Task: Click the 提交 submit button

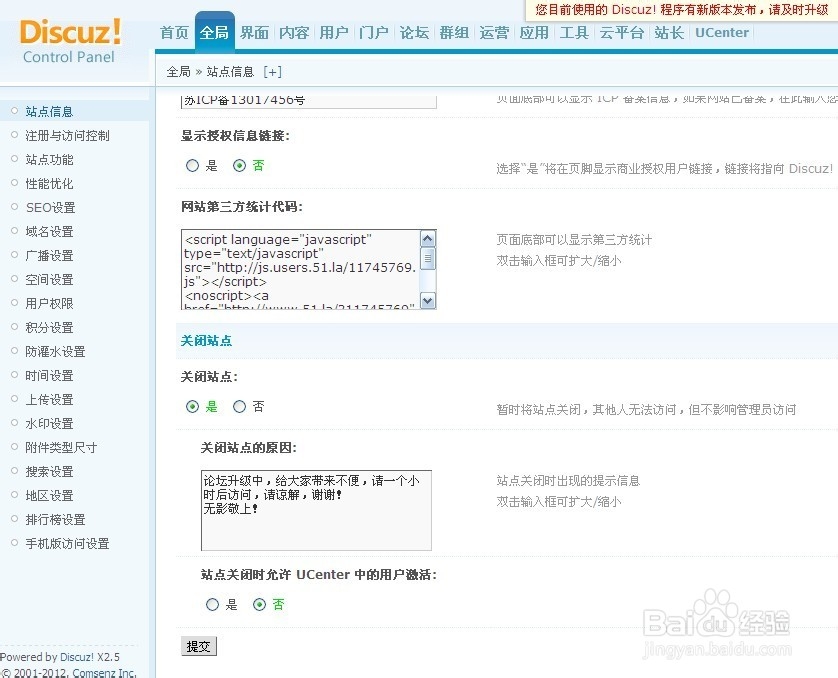Action: [x=199, y=646]
